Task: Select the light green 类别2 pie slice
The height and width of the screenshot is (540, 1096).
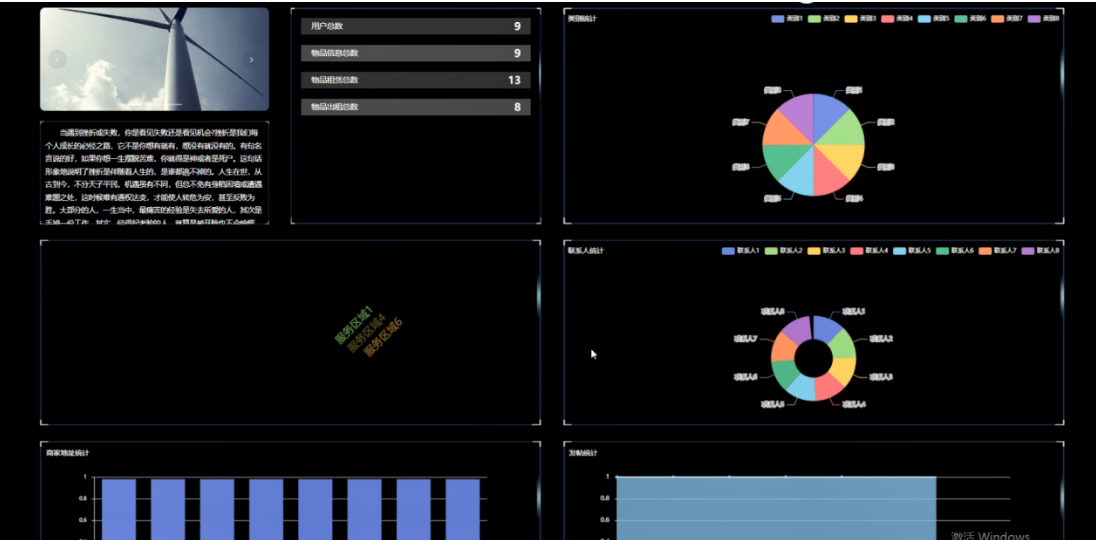Action: tap(846, 131)
